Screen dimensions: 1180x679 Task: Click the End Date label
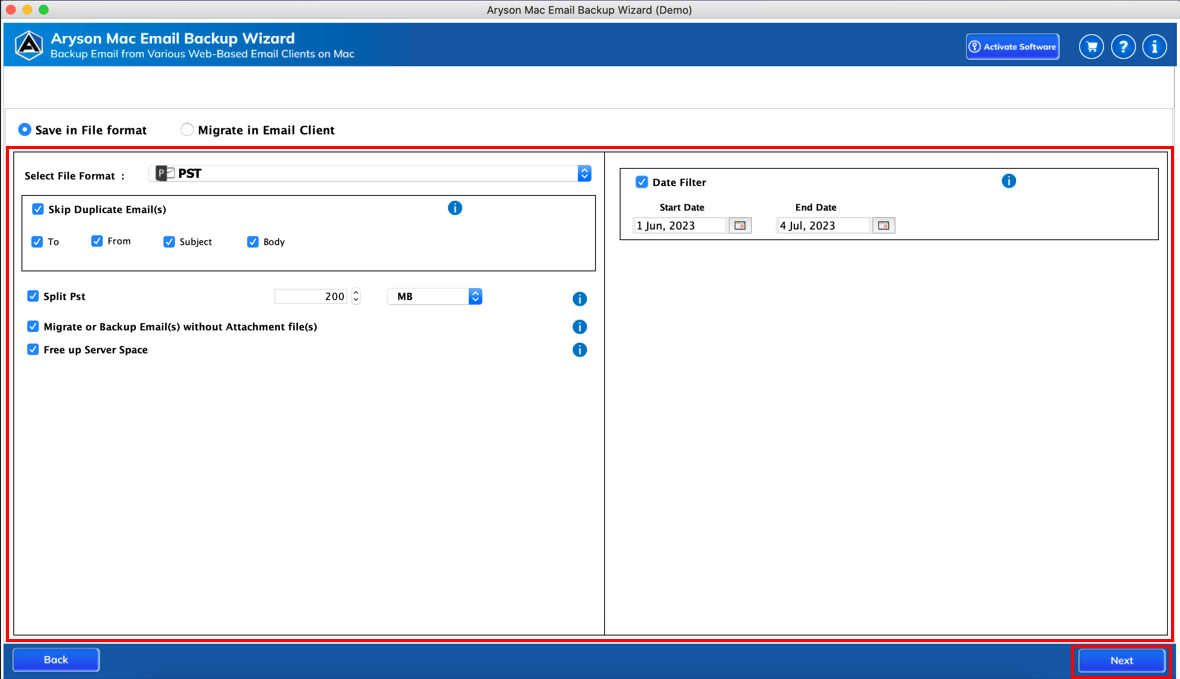(816, 207)
